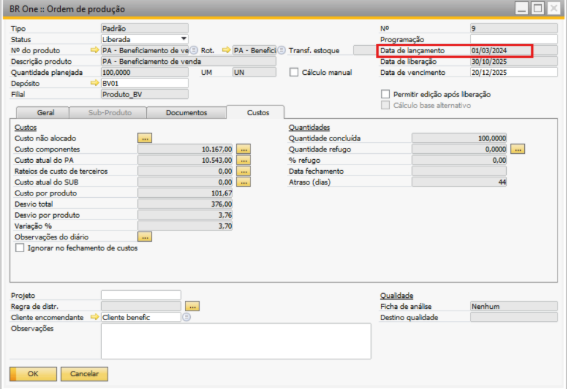Click the Cliente encomendante field

[x=141, y=317]
